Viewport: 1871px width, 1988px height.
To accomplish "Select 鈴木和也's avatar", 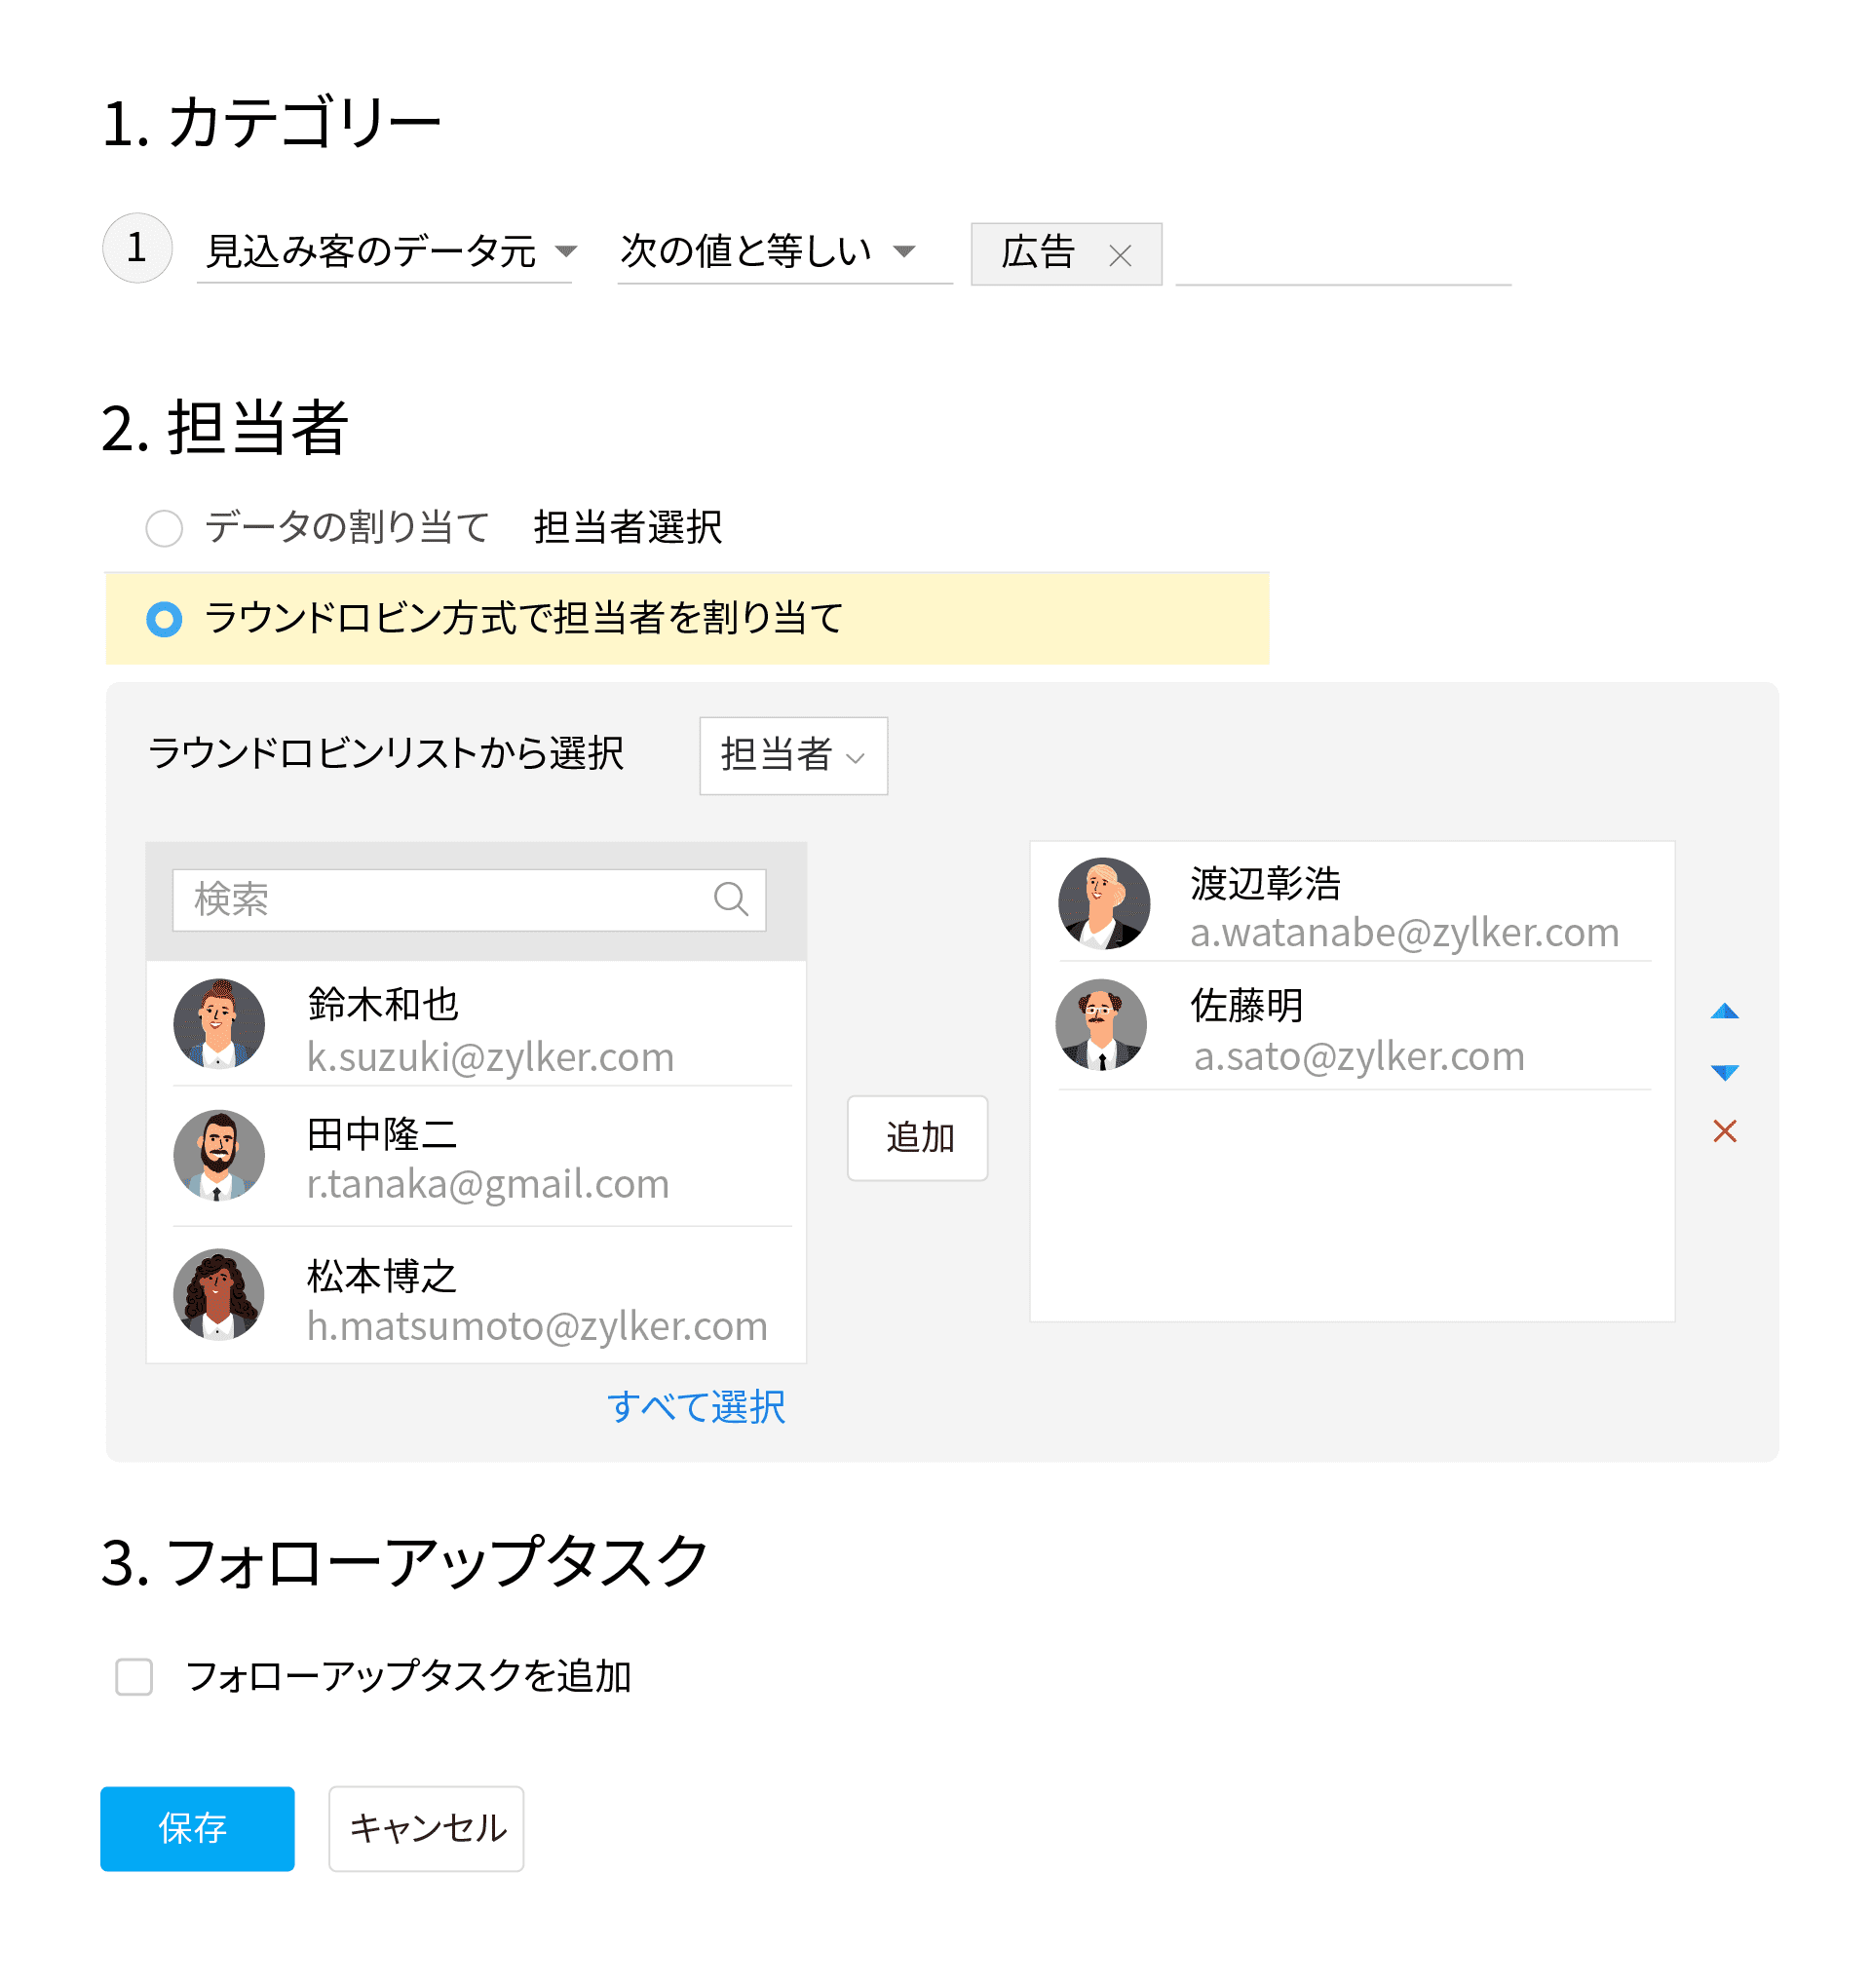I will pos(219,1024).
